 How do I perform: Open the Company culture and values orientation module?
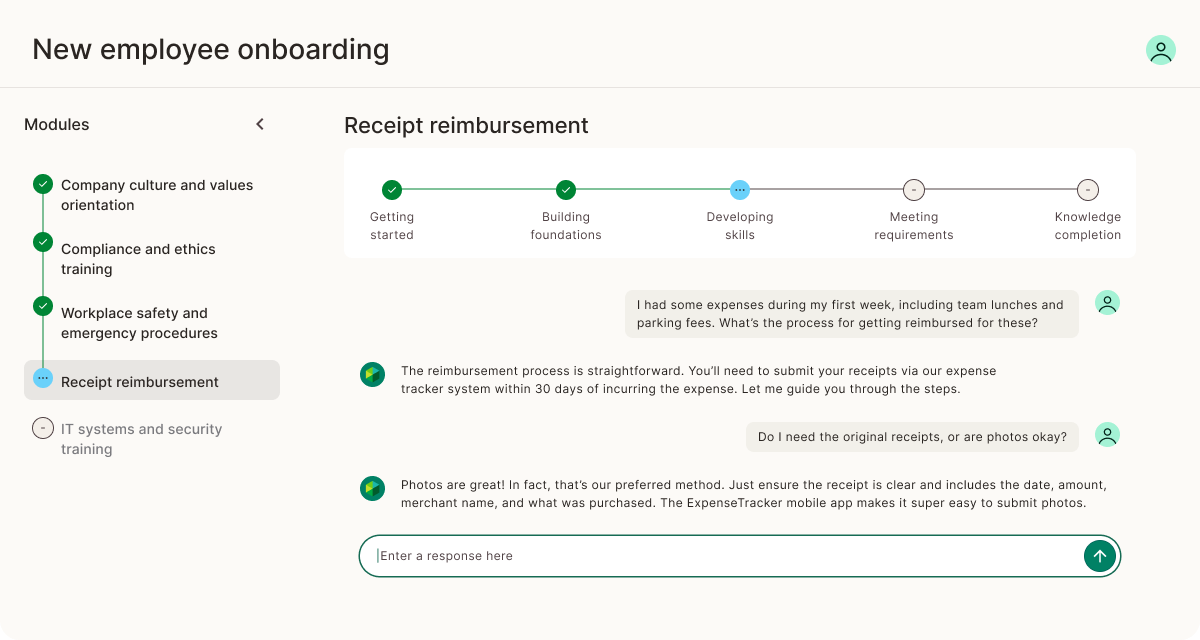point(157,195)
